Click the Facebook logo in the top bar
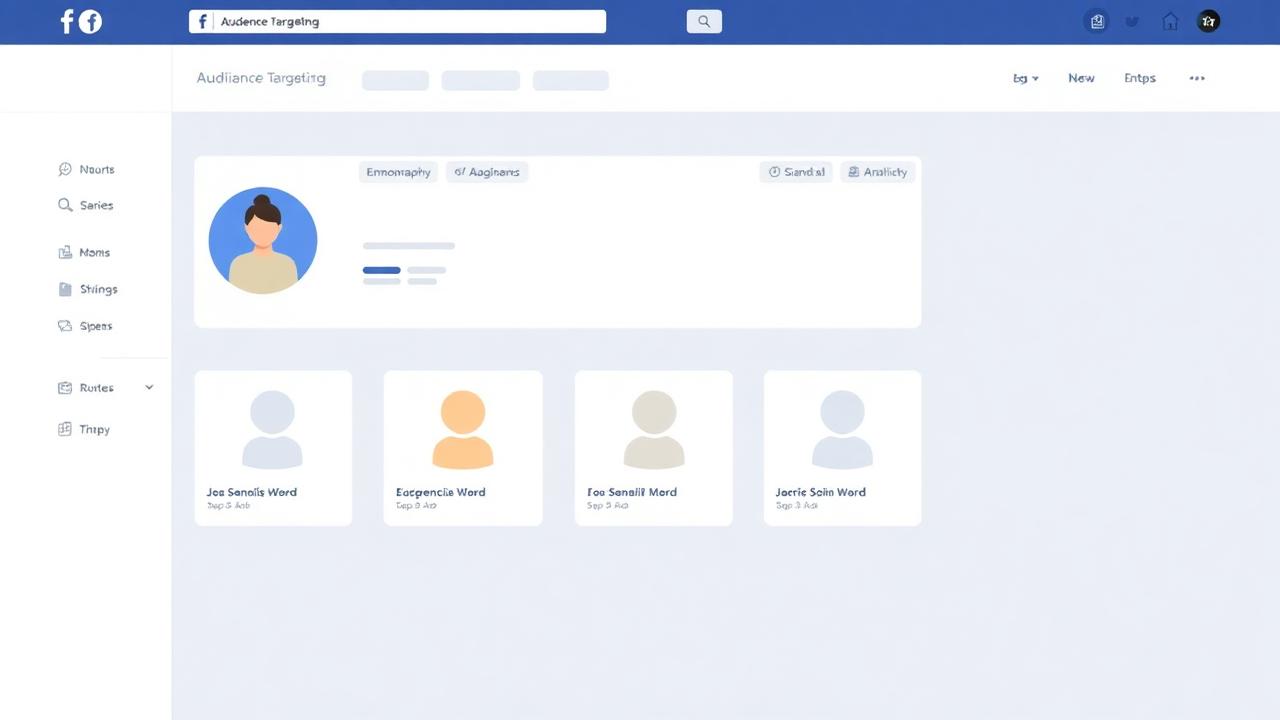This screenshot has height=720, width=1280. coord(81,21)
